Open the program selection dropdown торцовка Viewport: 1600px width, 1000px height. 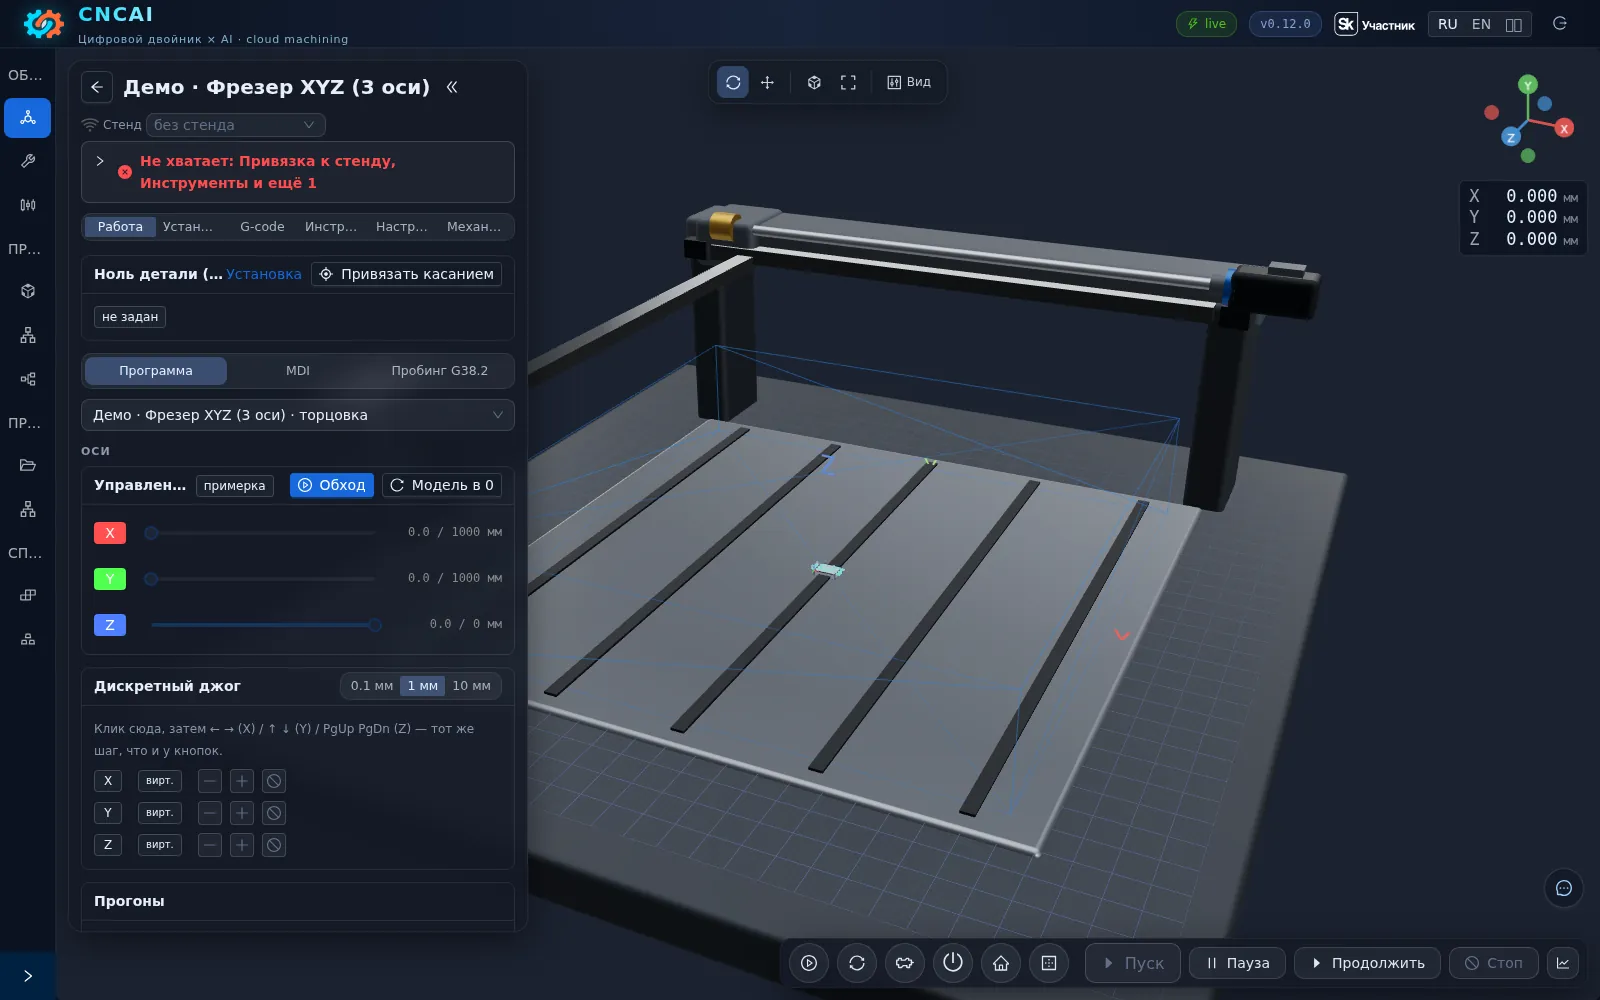point(298,415)
